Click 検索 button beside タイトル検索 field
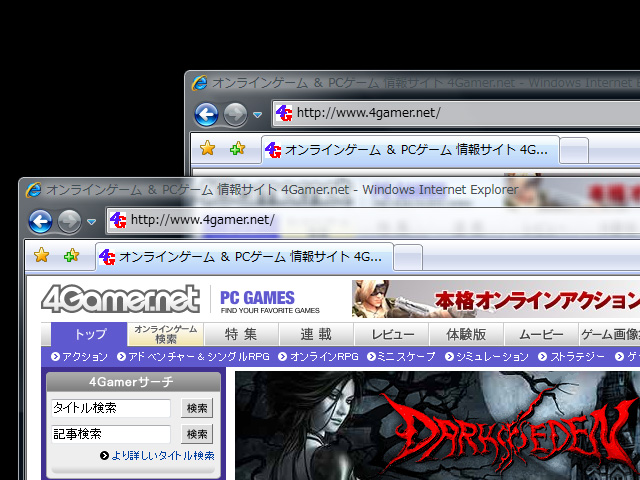The image size is (640, 480). tap(197, 408)
